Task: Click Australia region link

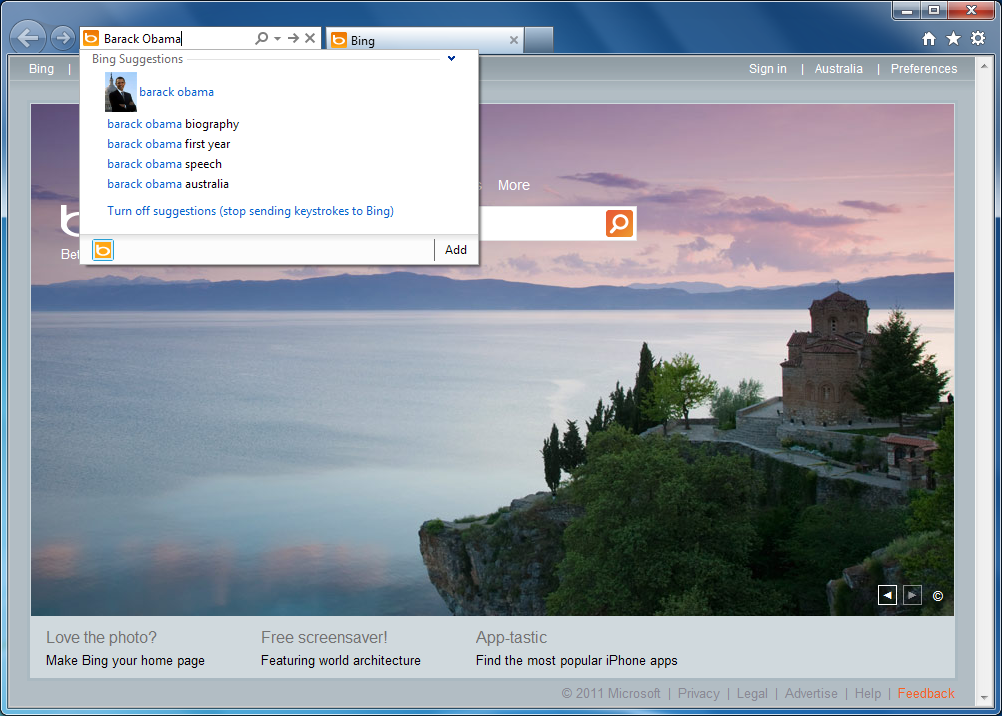Action: (838, 68)
